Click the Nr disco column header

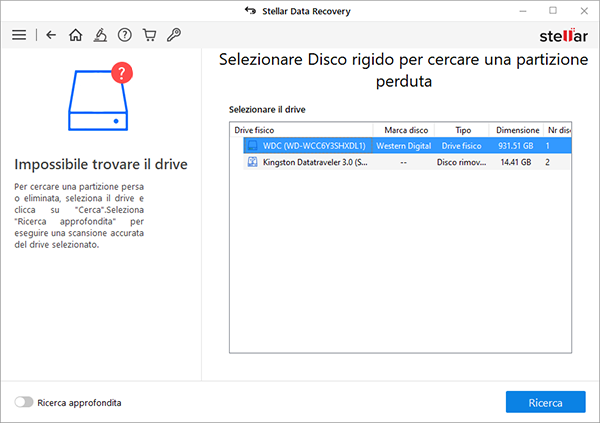tap(558, 130)
